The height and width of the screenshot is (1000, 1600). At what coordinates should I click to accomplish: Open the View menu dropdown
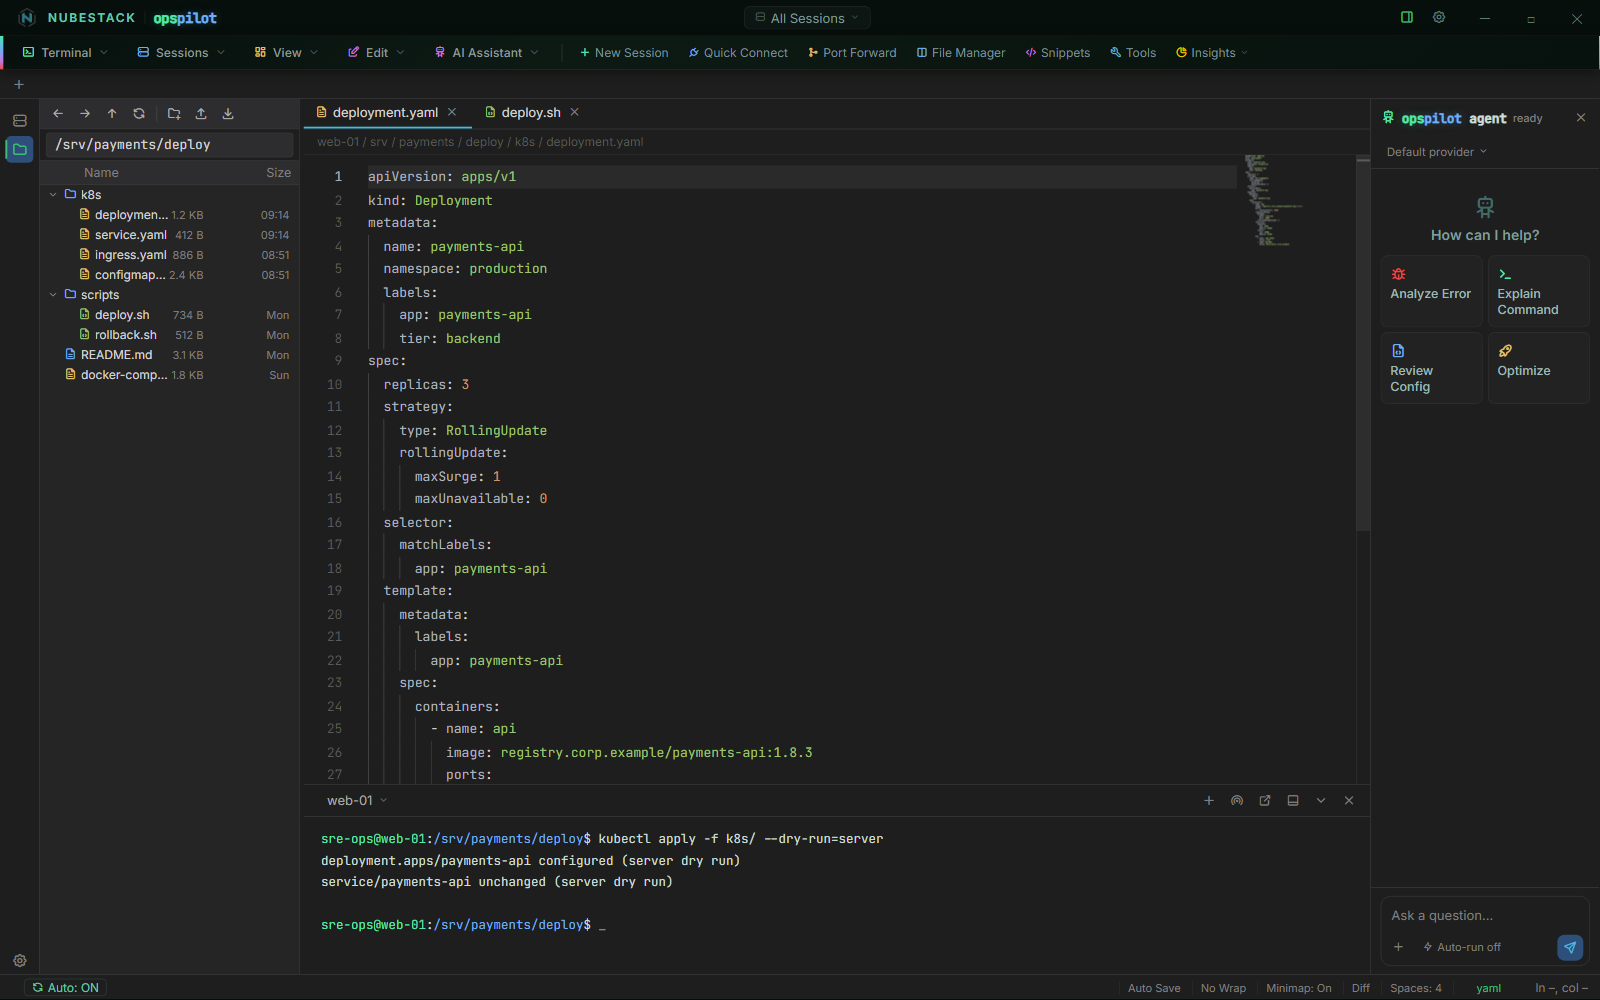(286, 53)
